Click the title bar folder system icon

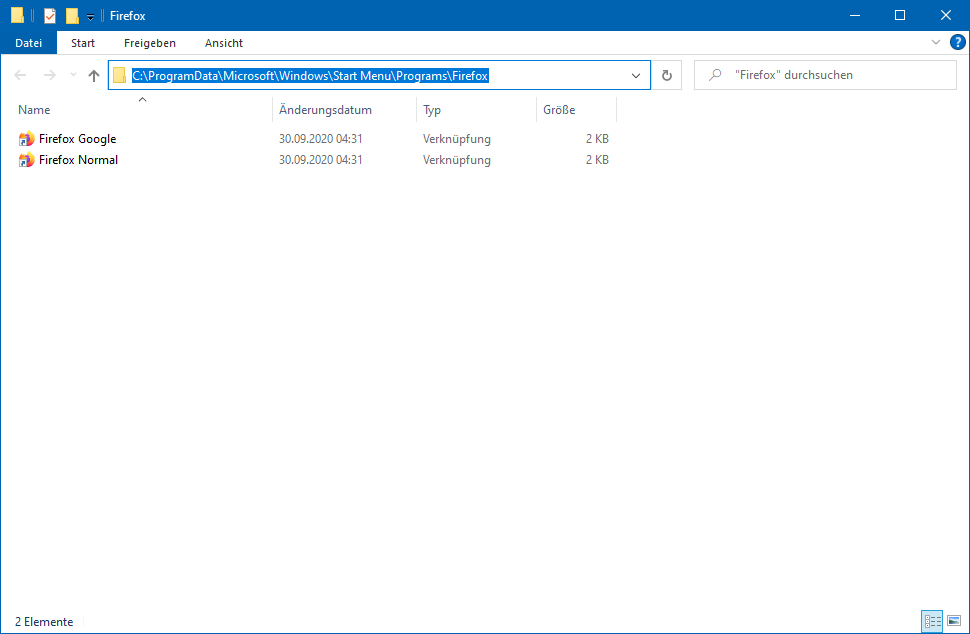[x=17, y=15]
